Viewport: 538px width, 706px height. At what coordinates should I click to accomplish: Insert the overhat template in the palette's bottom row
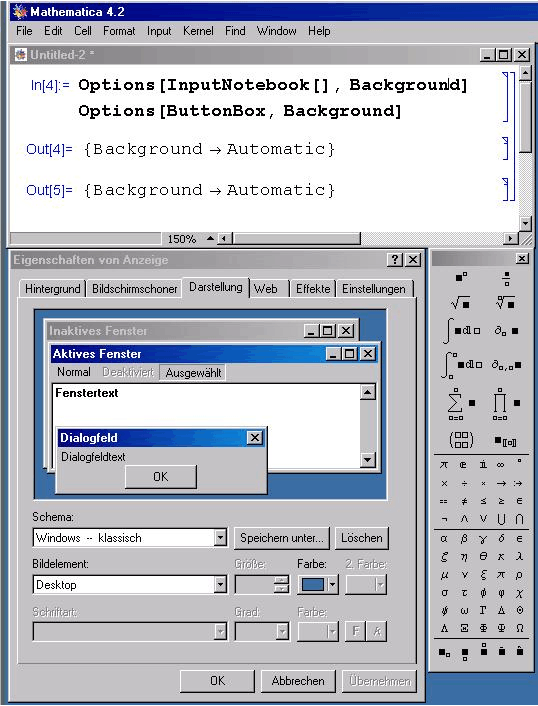(519, 651)
